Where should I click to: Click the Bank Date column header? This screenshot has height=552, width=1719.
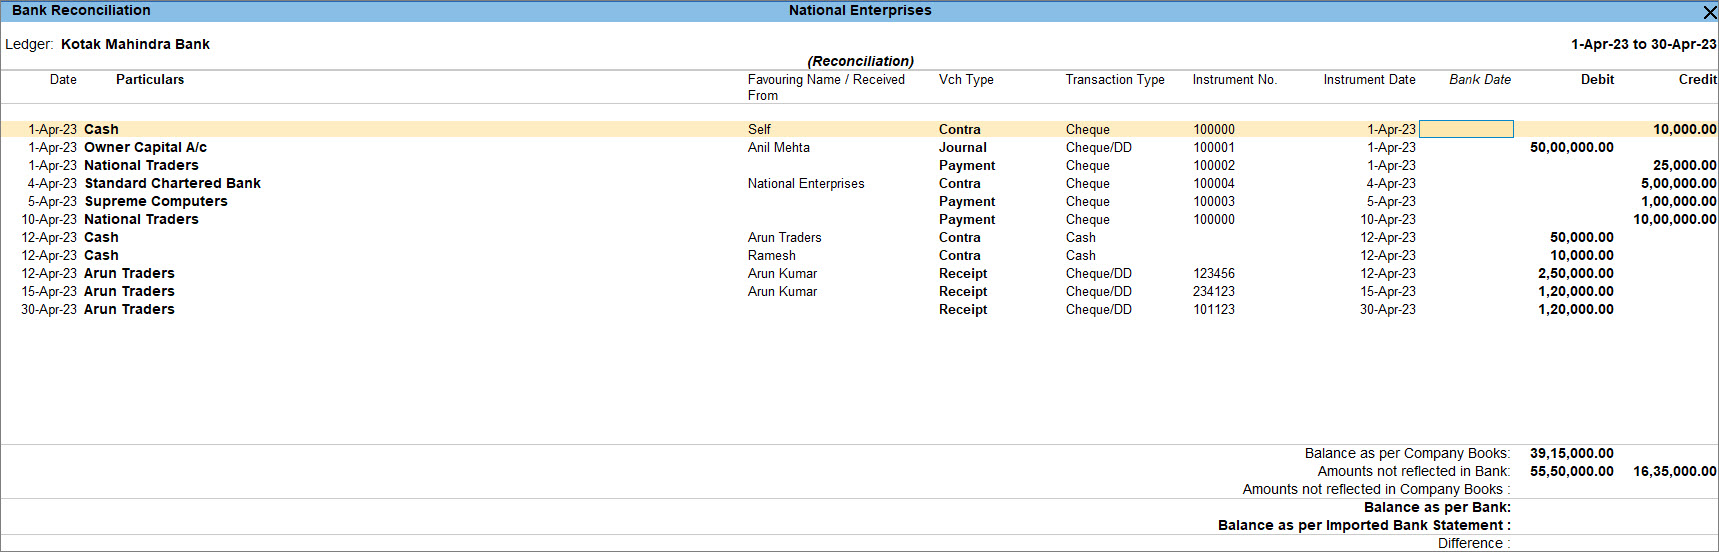click(1480, 79)
